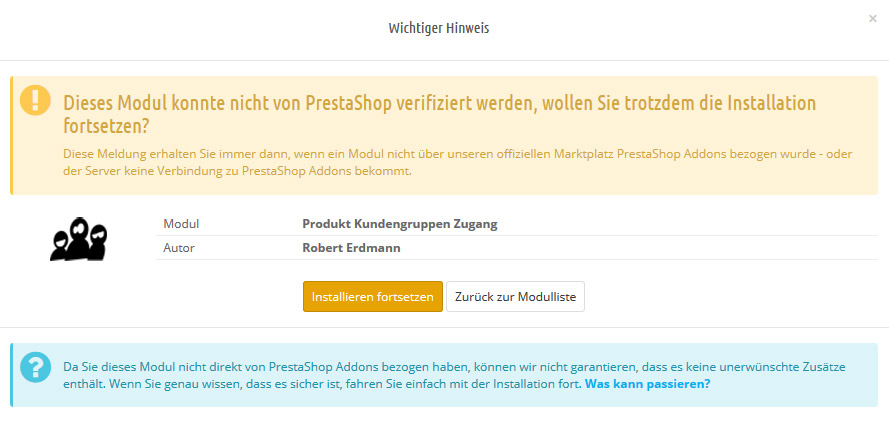Screen dimensions: 889x432
Task: Go back via Zurück zur Modulliste
Action: [515, 297]
